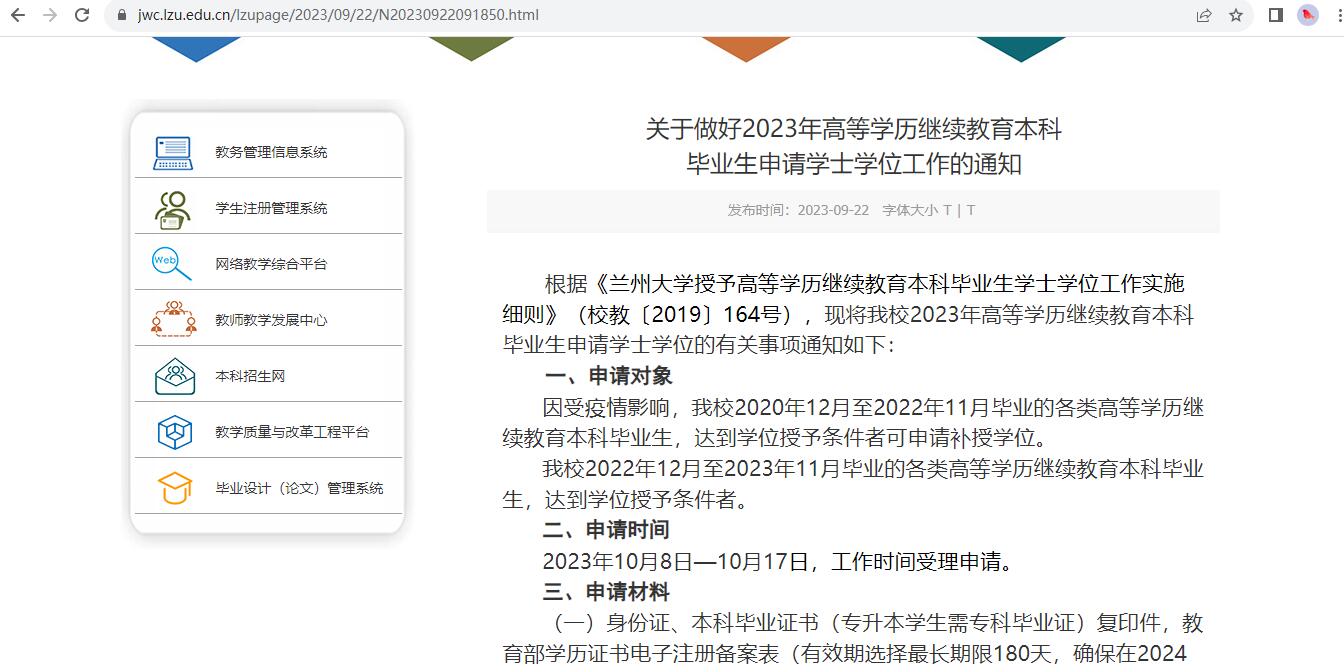
Task: Reload the current page
Action: point(82,16)
